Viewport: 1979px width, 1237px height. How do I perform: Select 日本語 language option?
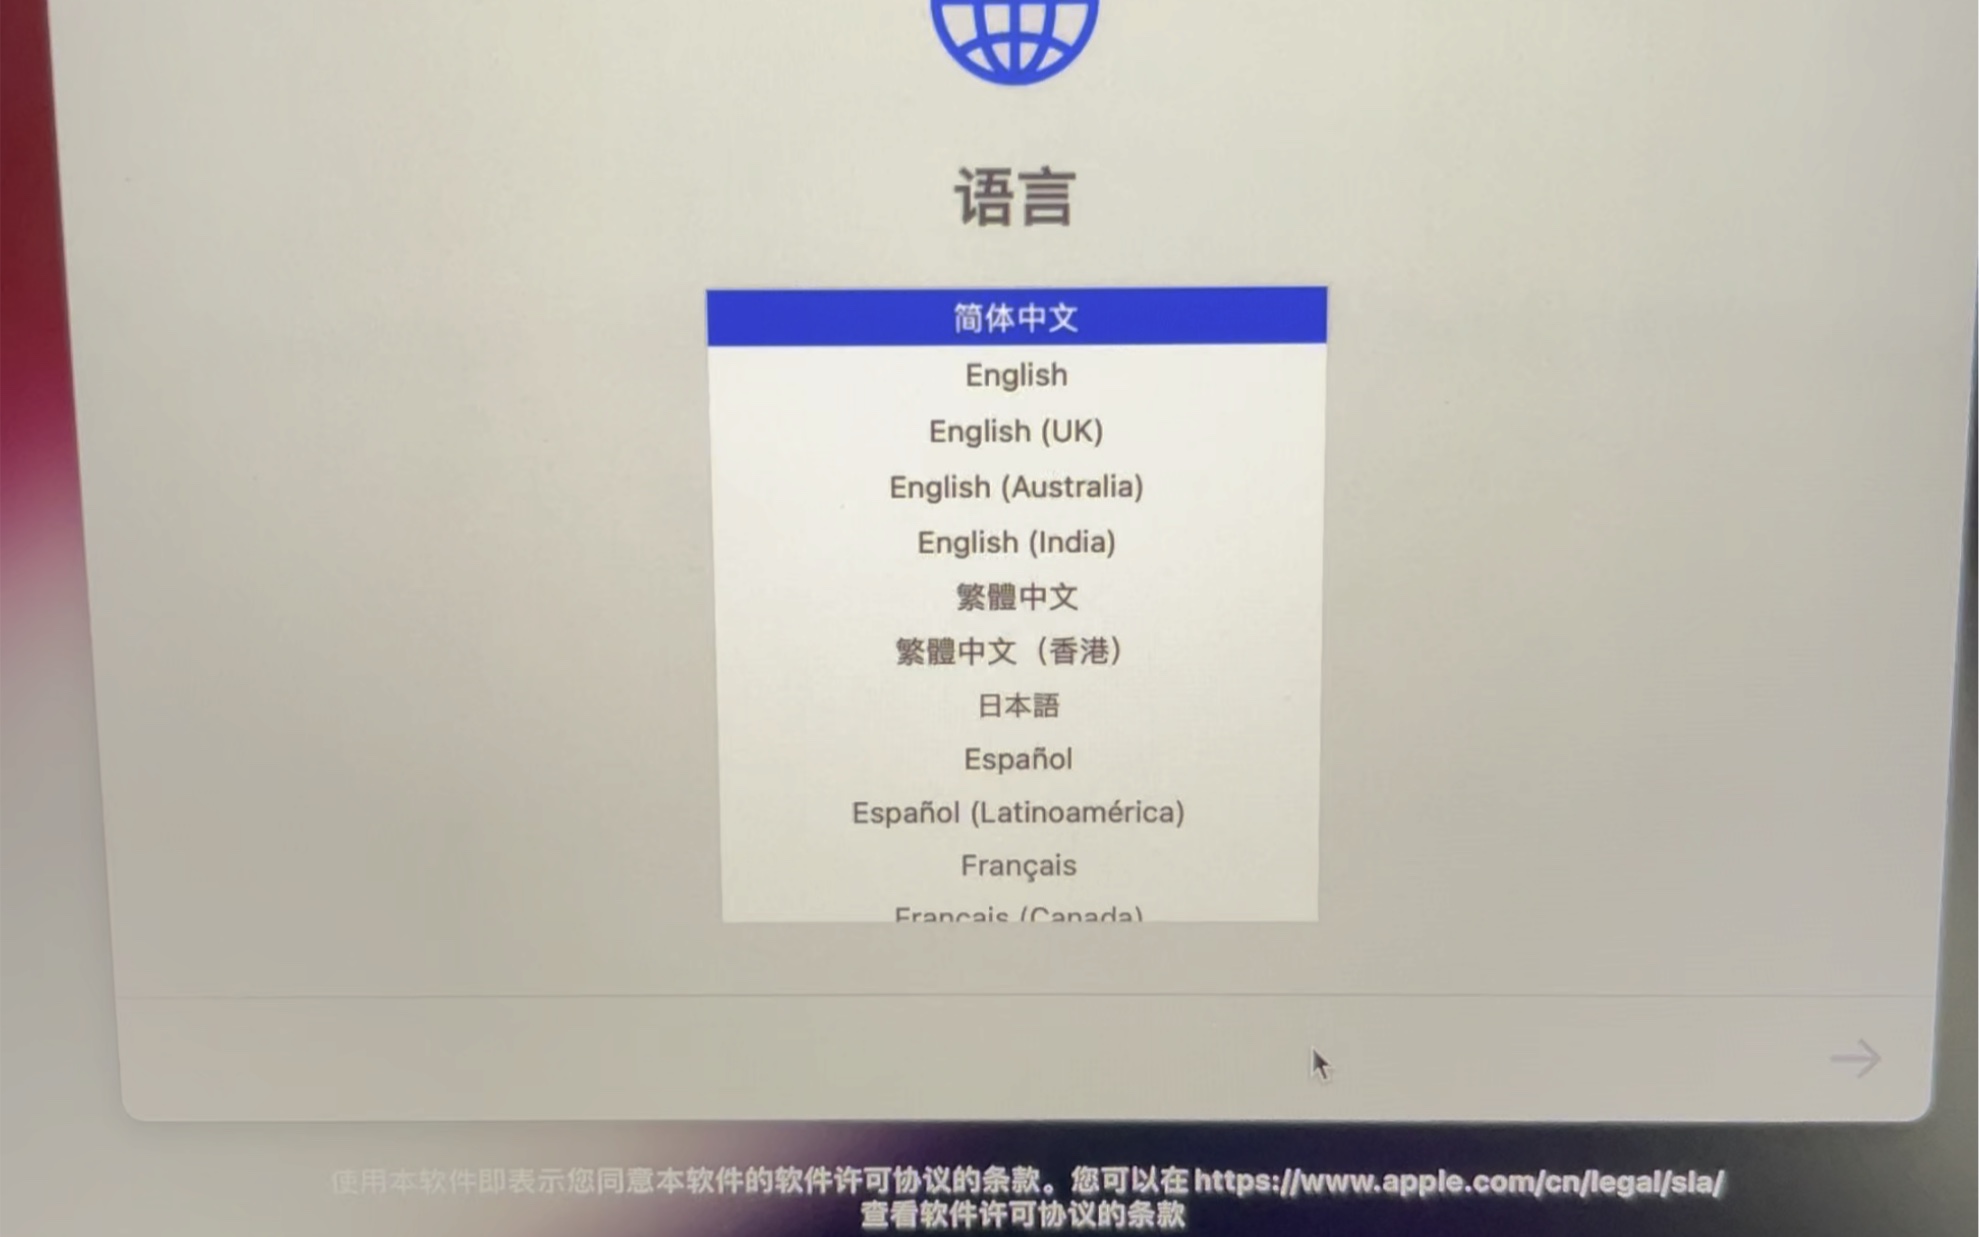point(1016,704)
